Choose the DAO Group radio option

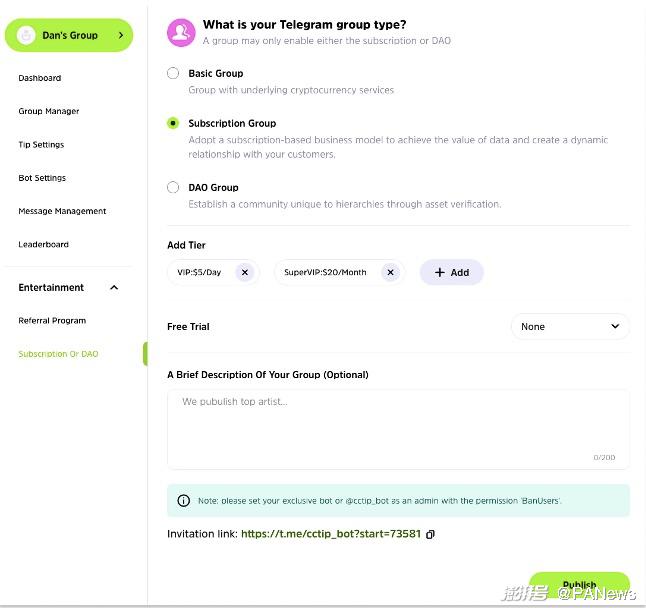(173, 187)
